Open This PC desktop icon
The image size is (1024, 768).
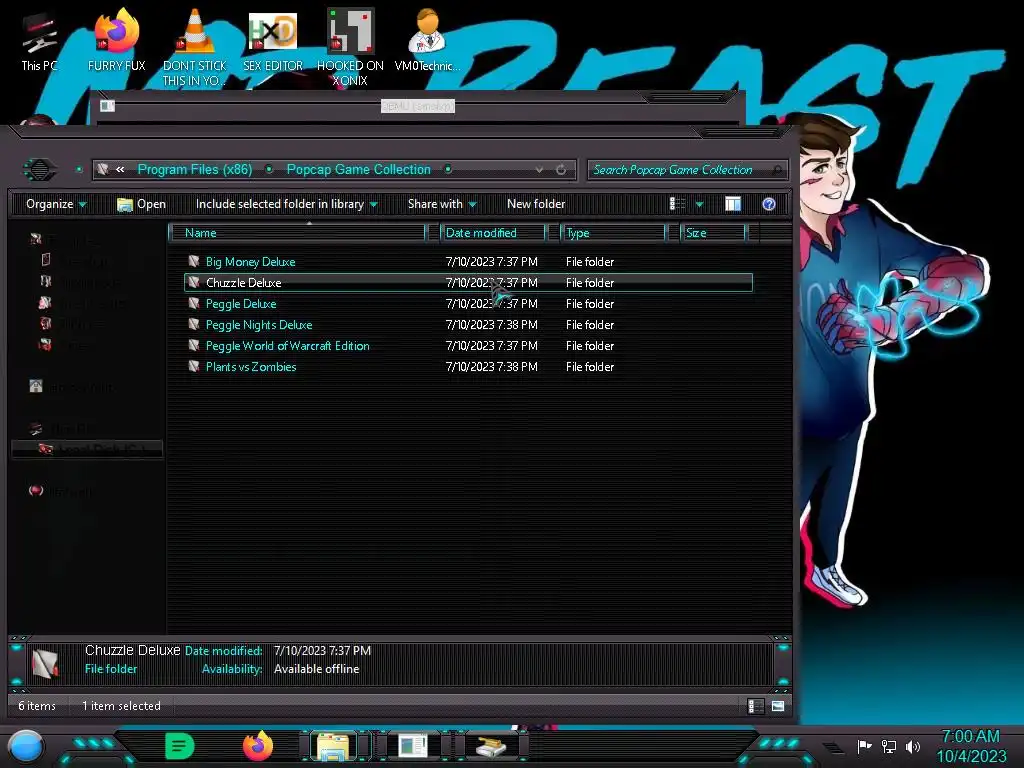click(39, 39)
